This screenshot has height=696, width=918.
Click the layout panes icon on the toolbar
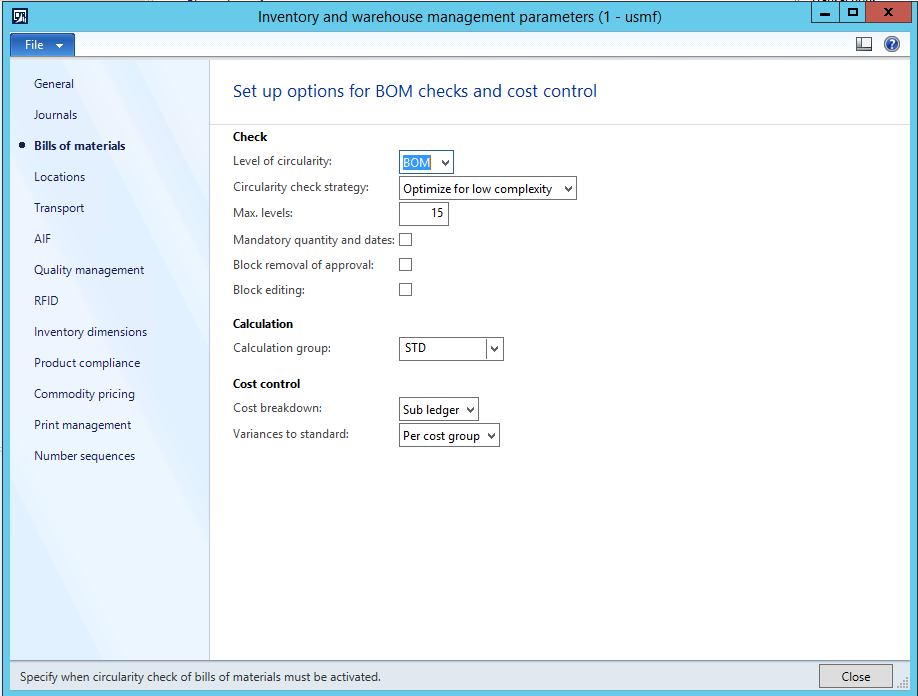coord(862,44)
